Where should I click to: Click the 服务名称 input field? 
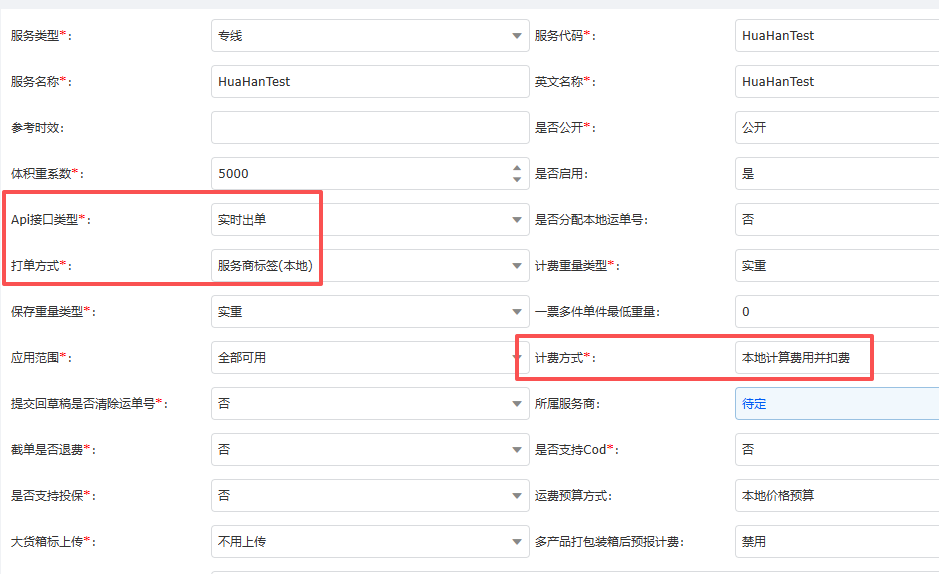[369, 82]
